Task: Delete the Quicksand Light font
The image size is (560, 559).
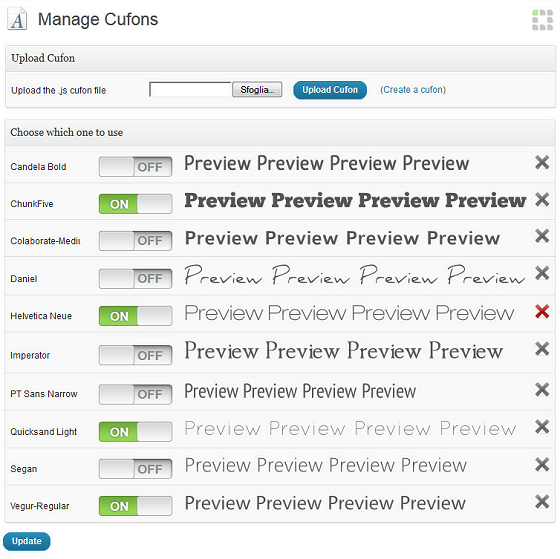Action: coord(542,426)
